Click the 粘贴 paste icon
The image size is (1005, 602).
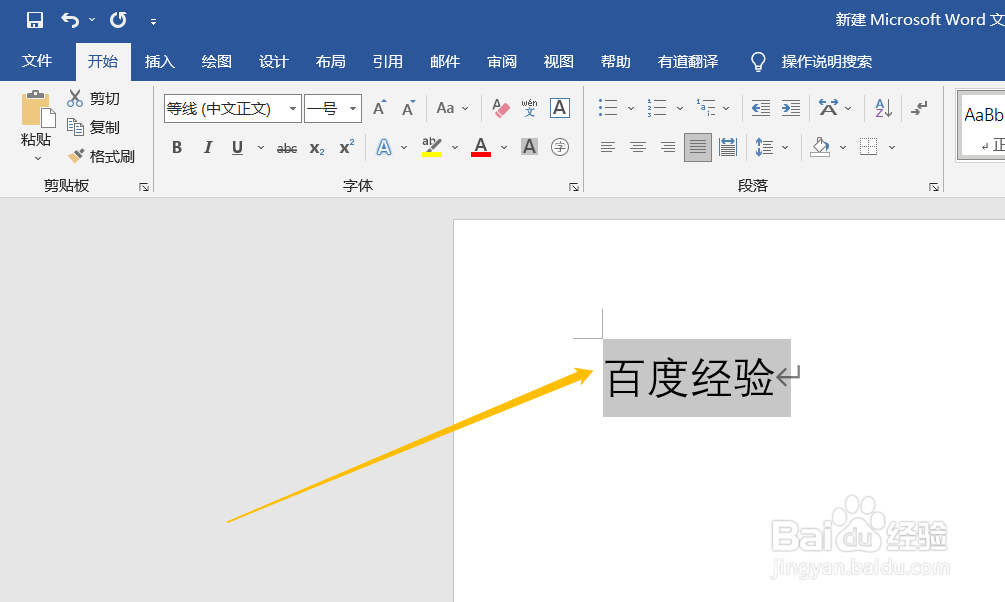[37, 109]
